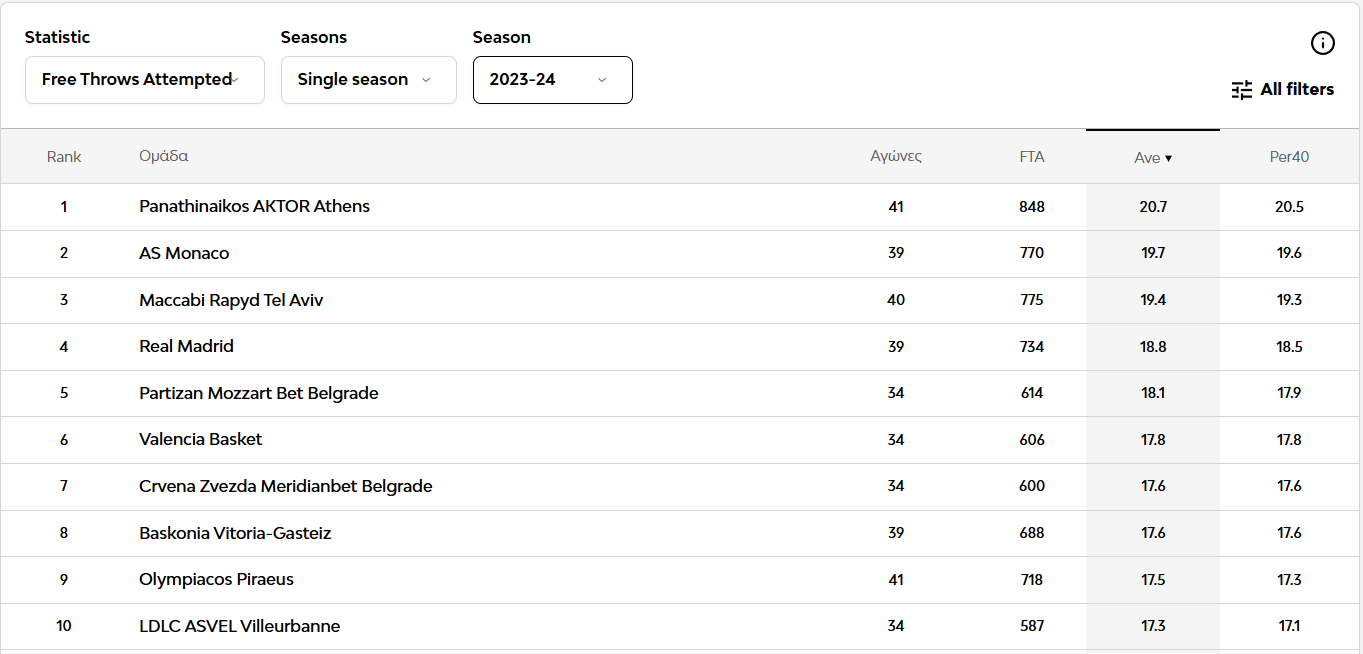Click the filter sliders icon
The width and height of the screenshot is (1363, 654).
(1242, 90)
